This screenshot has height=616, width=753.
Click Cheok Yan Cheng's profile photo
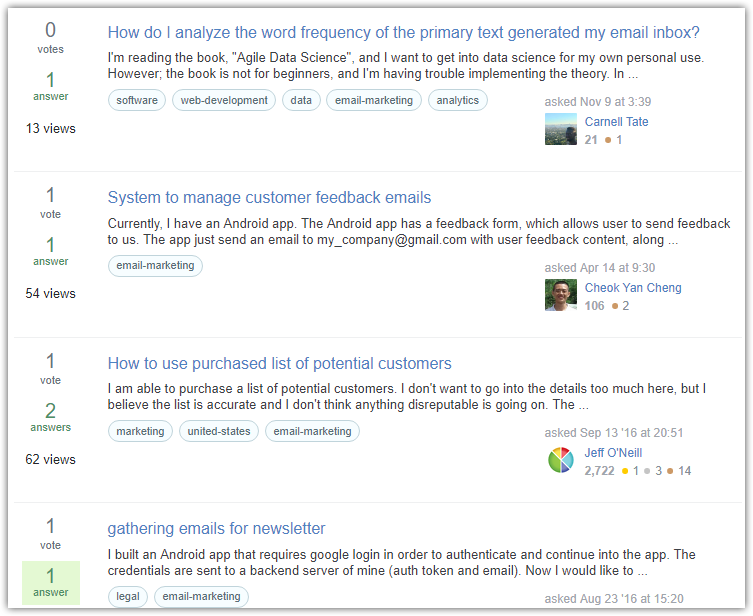click(x=560, y=295)
